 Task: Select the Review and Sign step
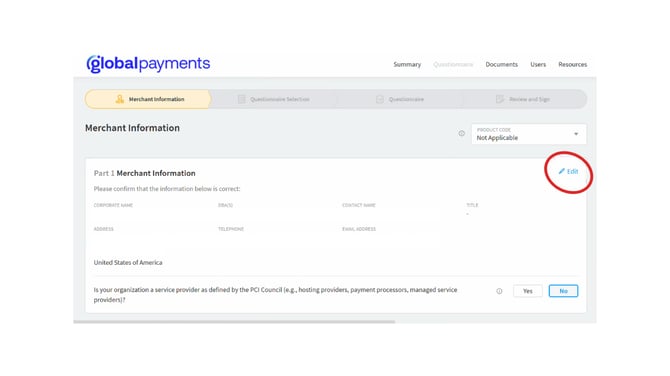pyautogui.click(x=524, y=99)
